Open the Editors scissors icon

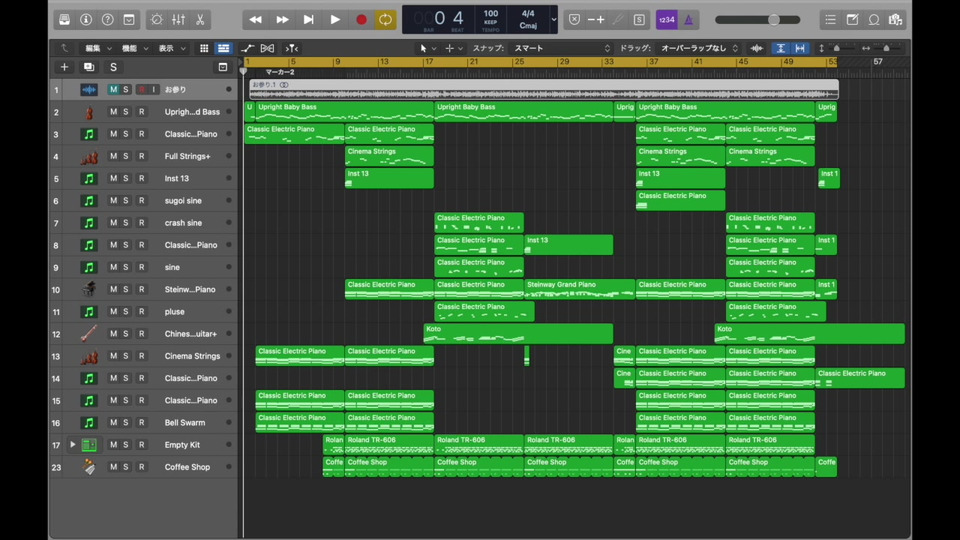200,20
